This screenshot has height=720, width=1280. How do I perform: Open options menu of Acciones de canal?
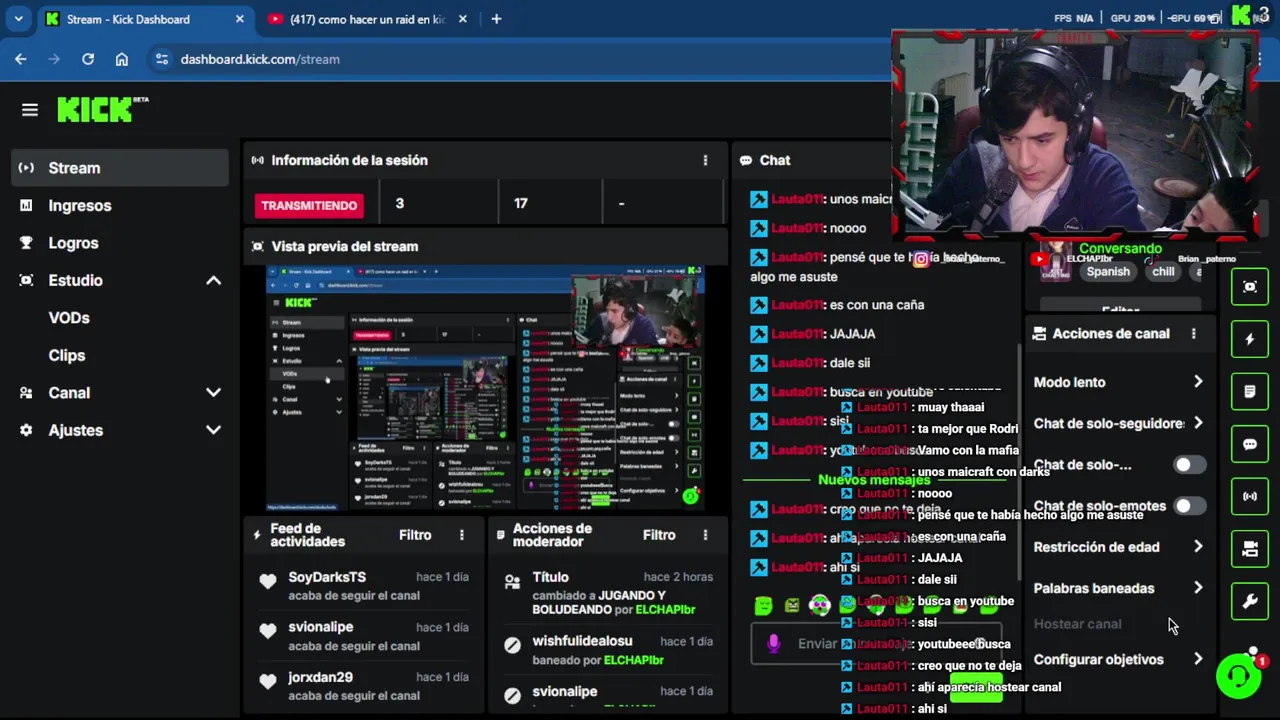tap(1193, 334)
